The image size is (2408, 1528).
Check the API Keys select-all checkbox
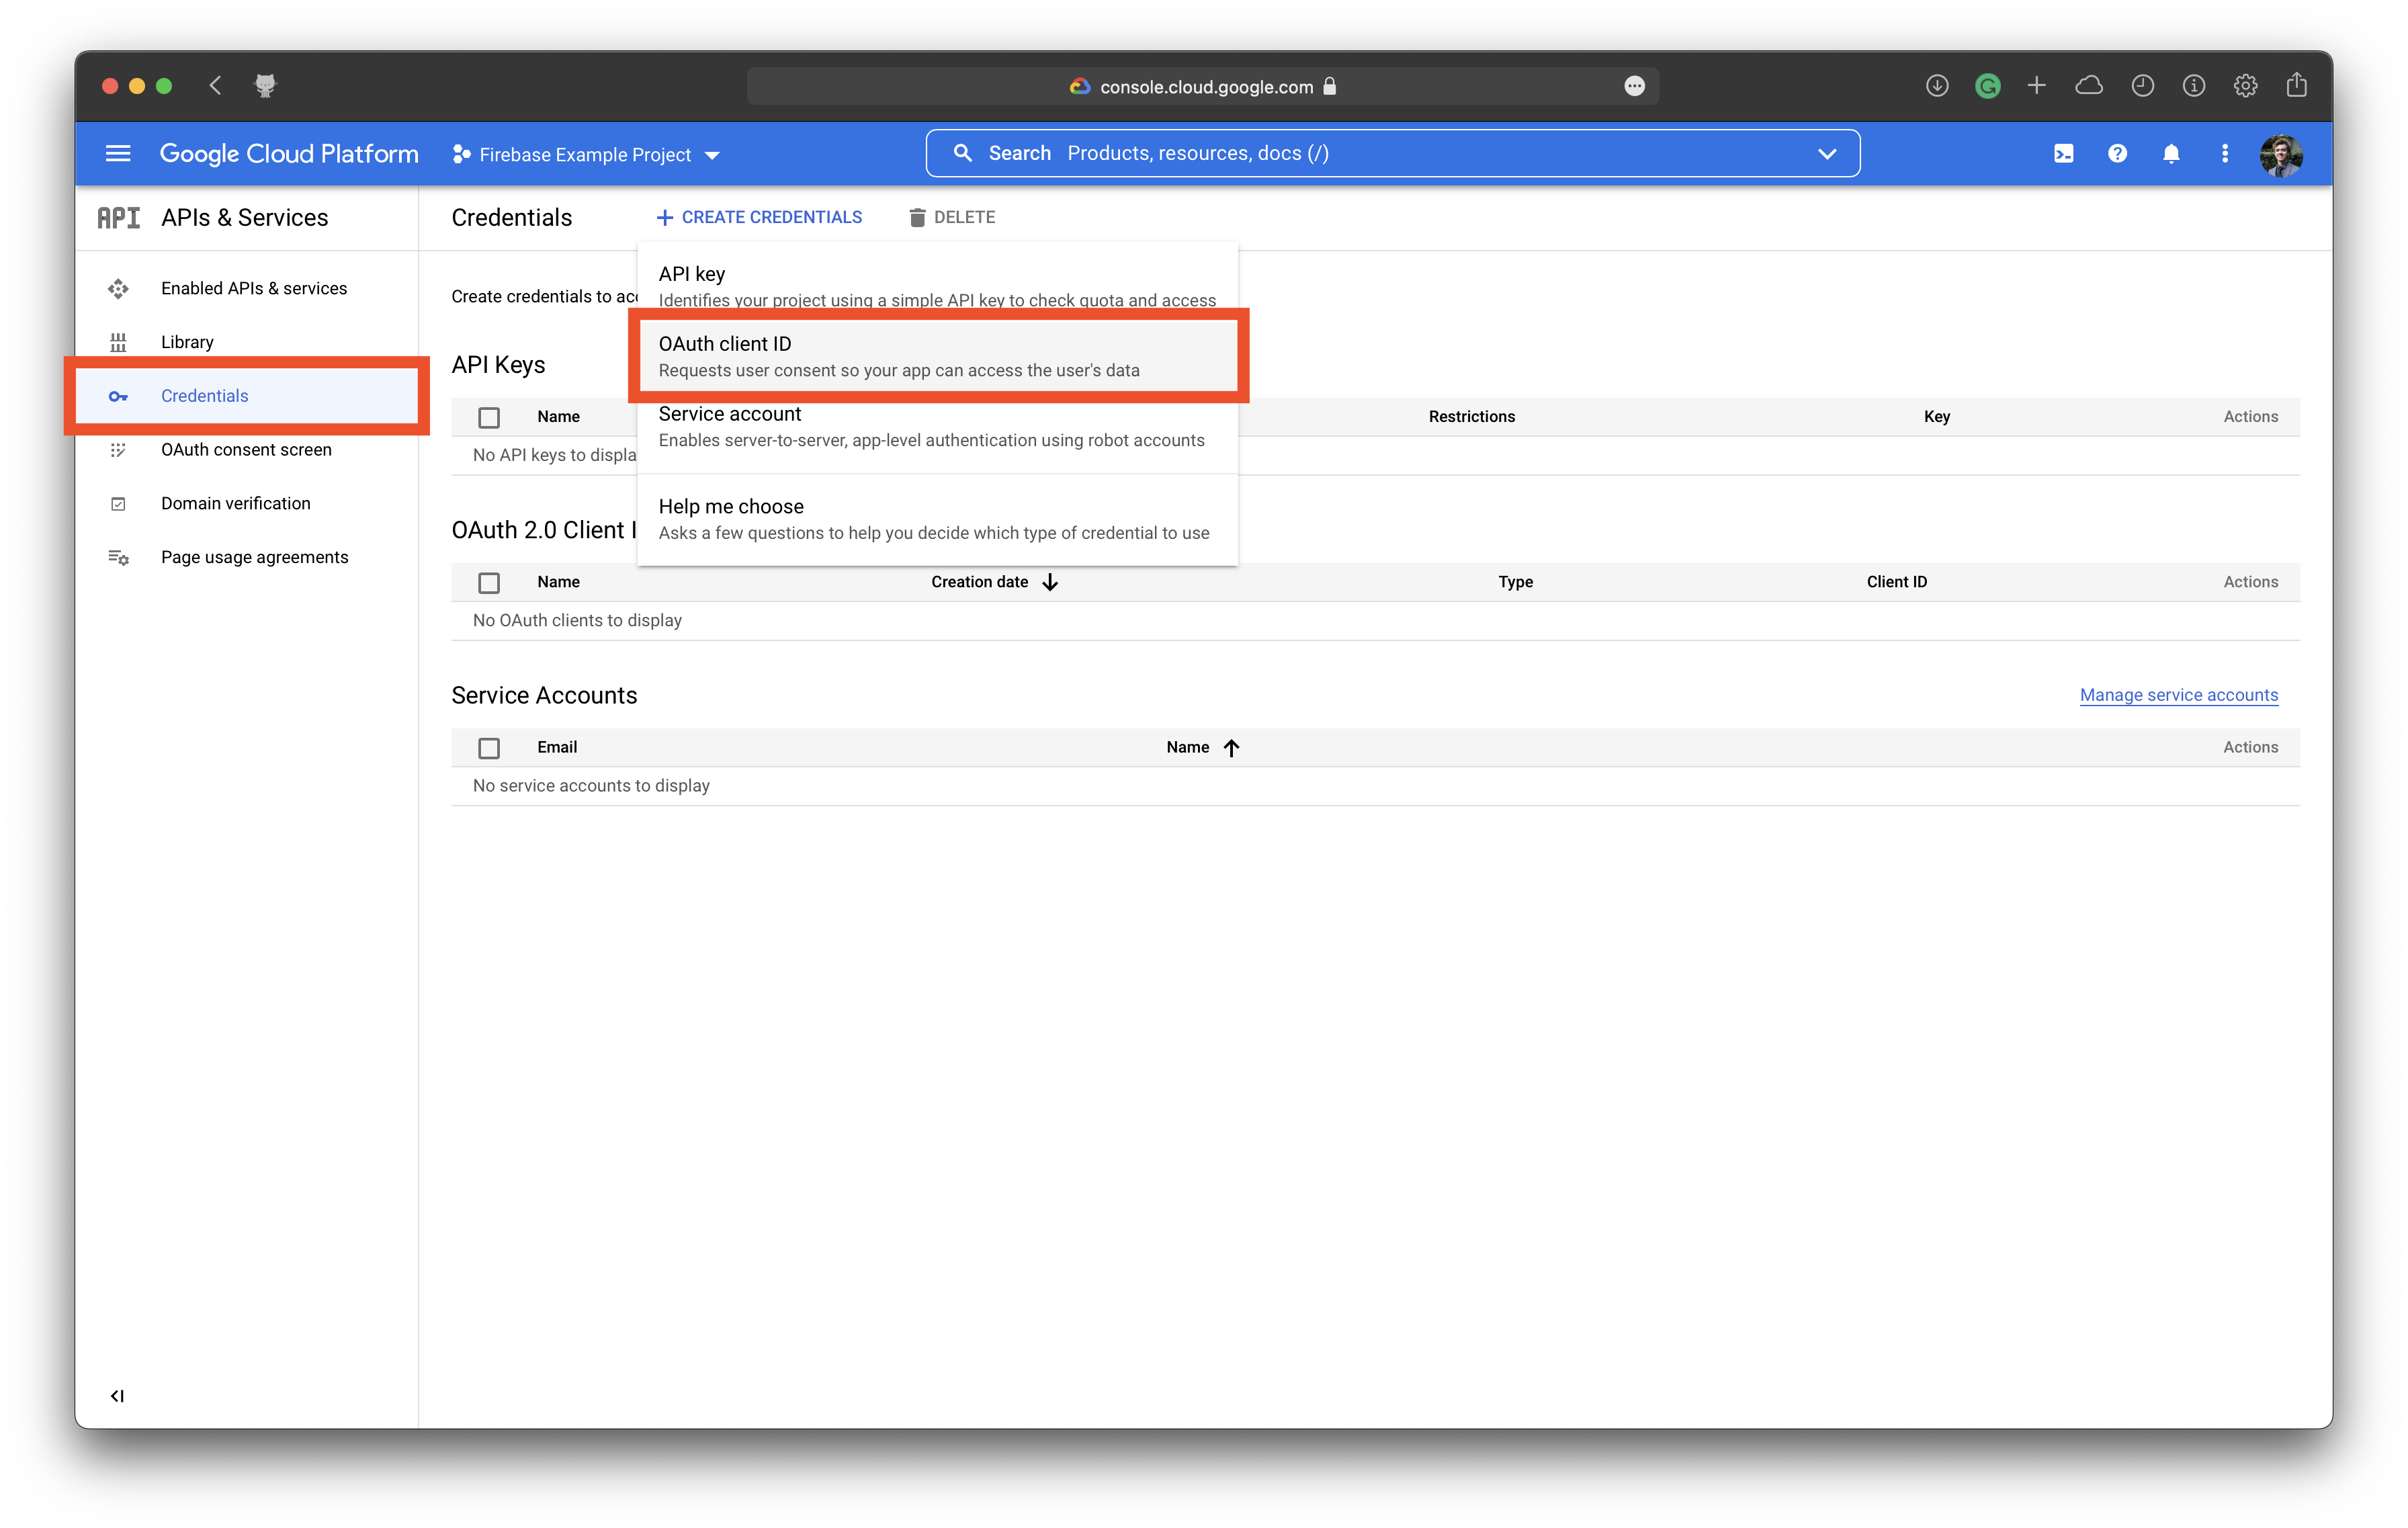[x=489, y=417]
